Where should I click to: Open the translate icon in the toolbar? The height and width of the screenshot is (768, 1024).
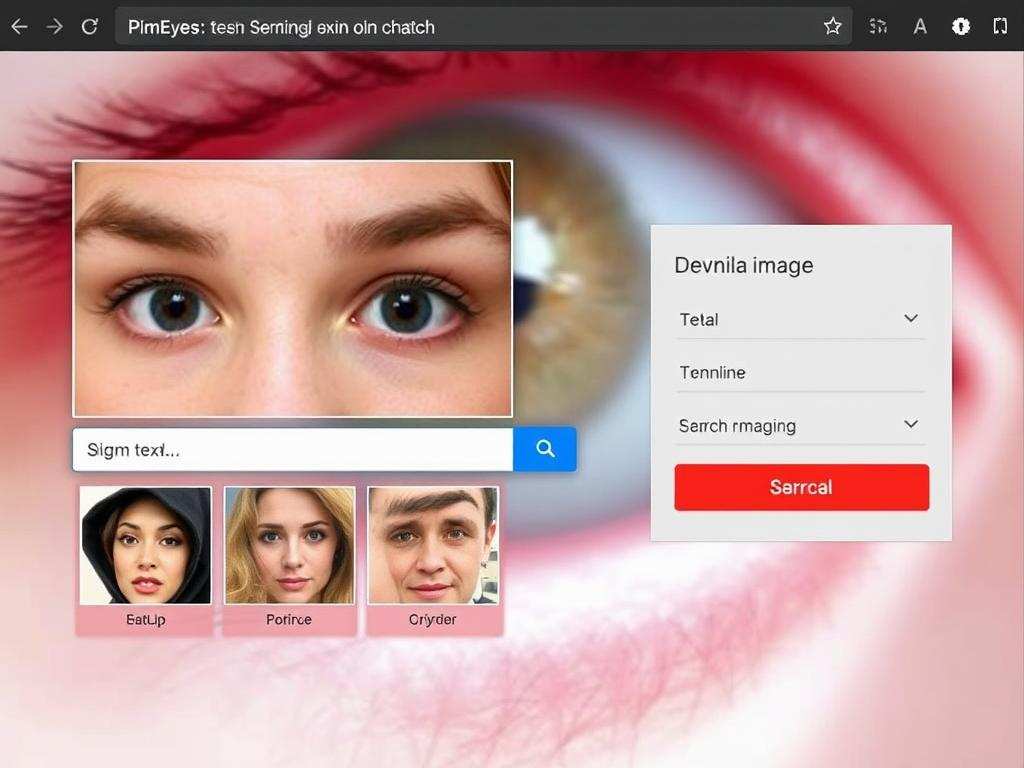[878, 27]
